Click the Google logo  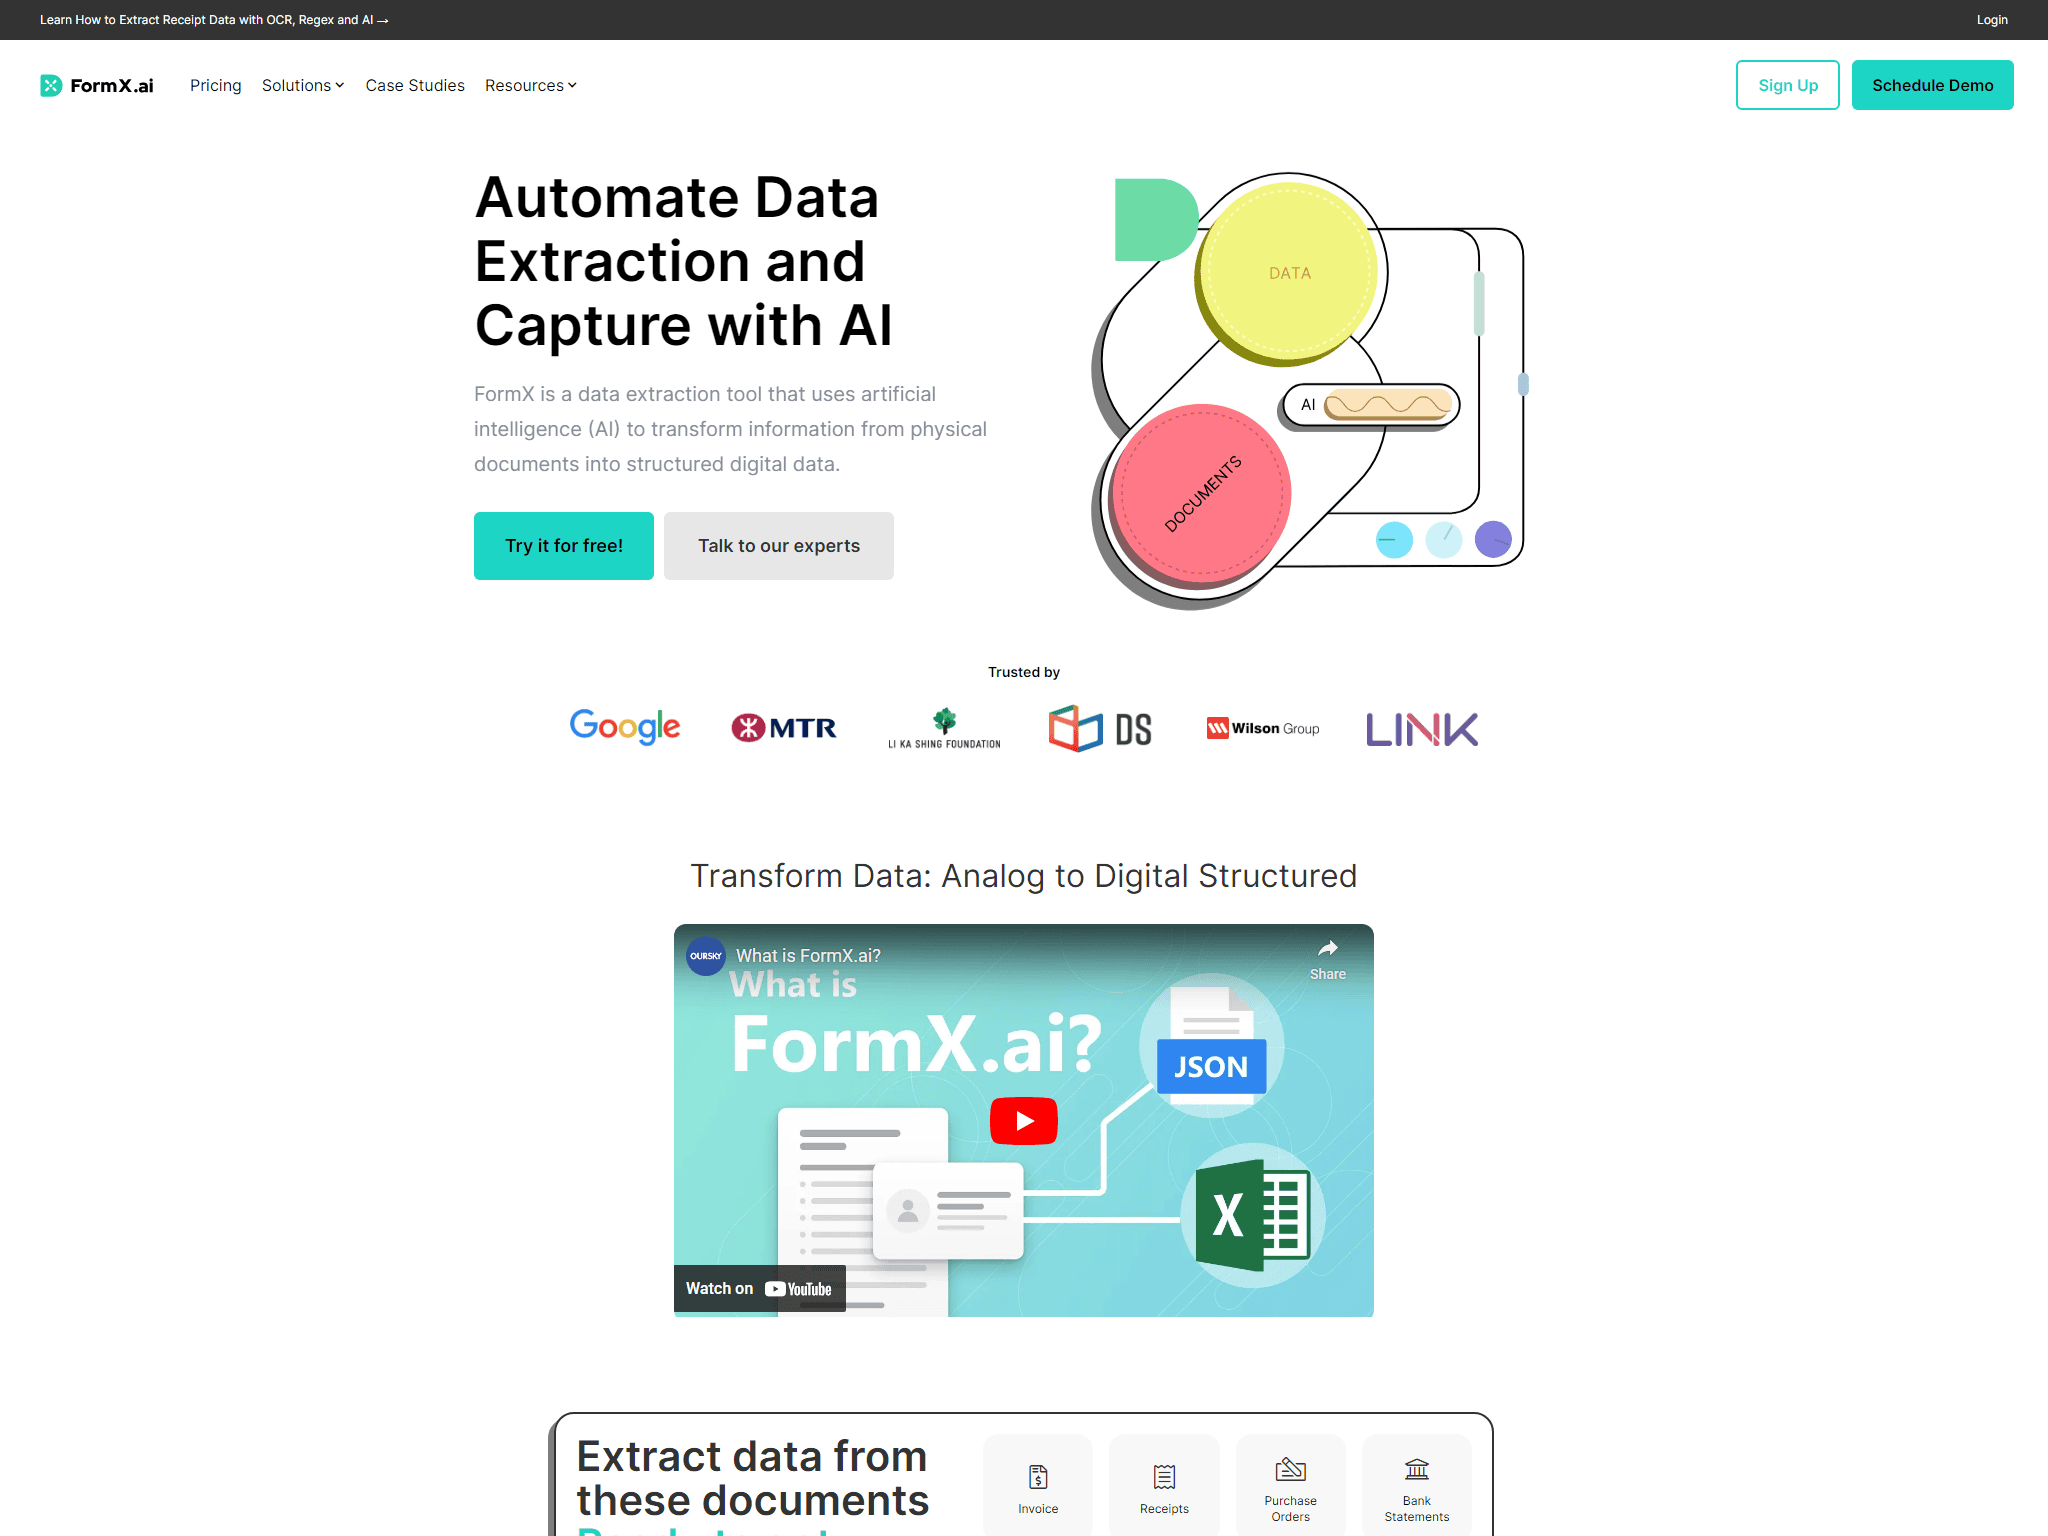625,727
